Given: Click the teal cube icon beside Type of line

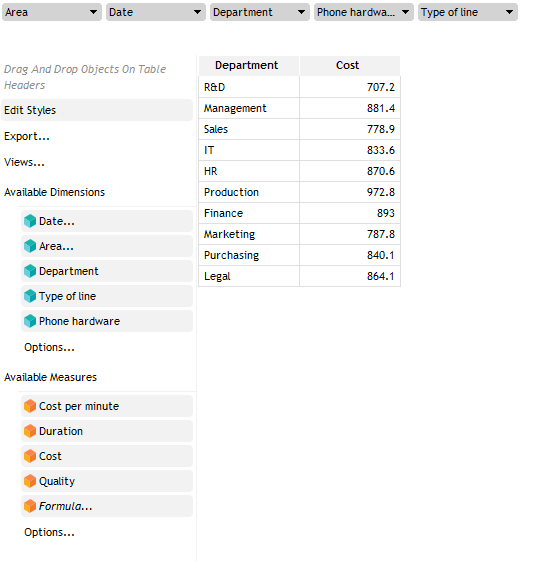Looking at the screenshot, I should 30,296.
